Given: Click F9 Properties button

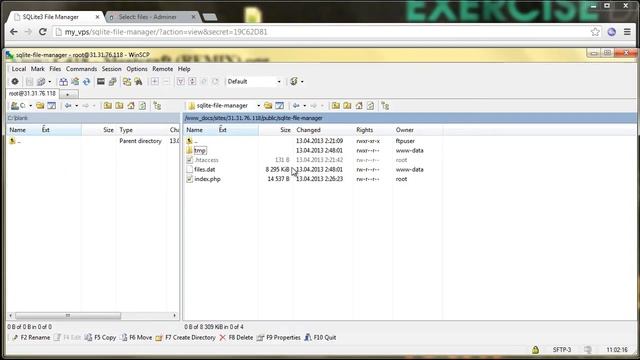Looking at the screenshot, I should click(x=279, y=338).
